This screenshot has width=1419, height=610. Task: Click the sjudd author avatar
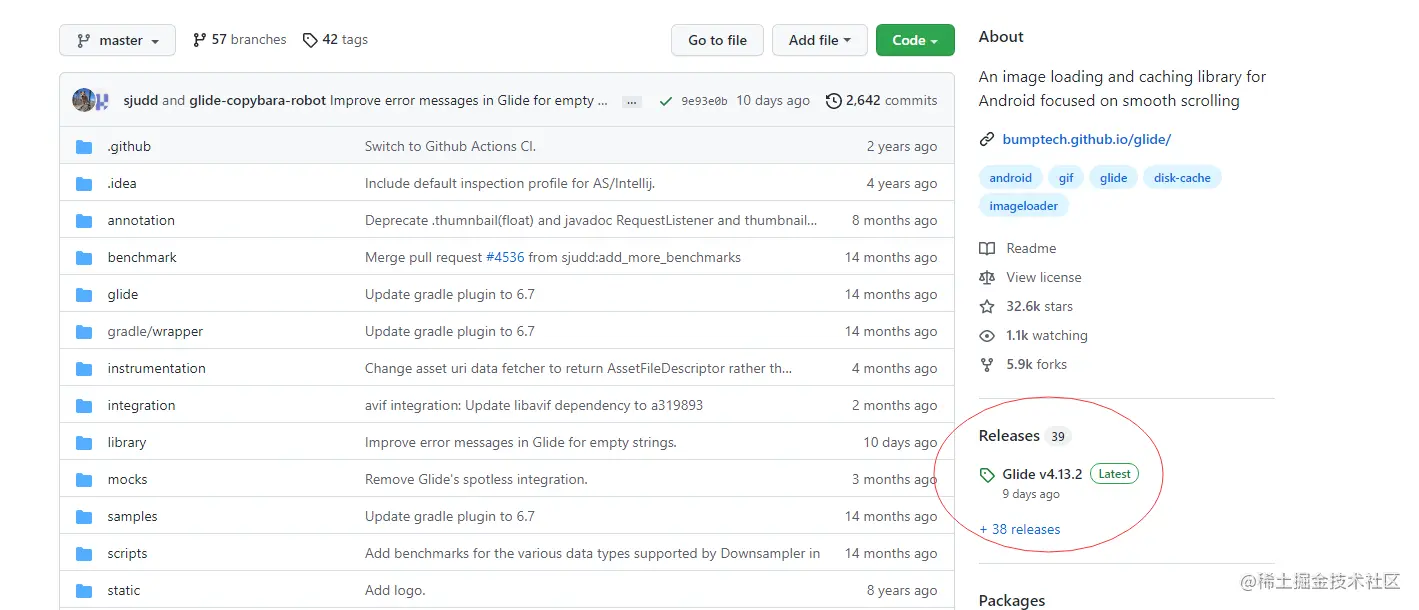83,100
